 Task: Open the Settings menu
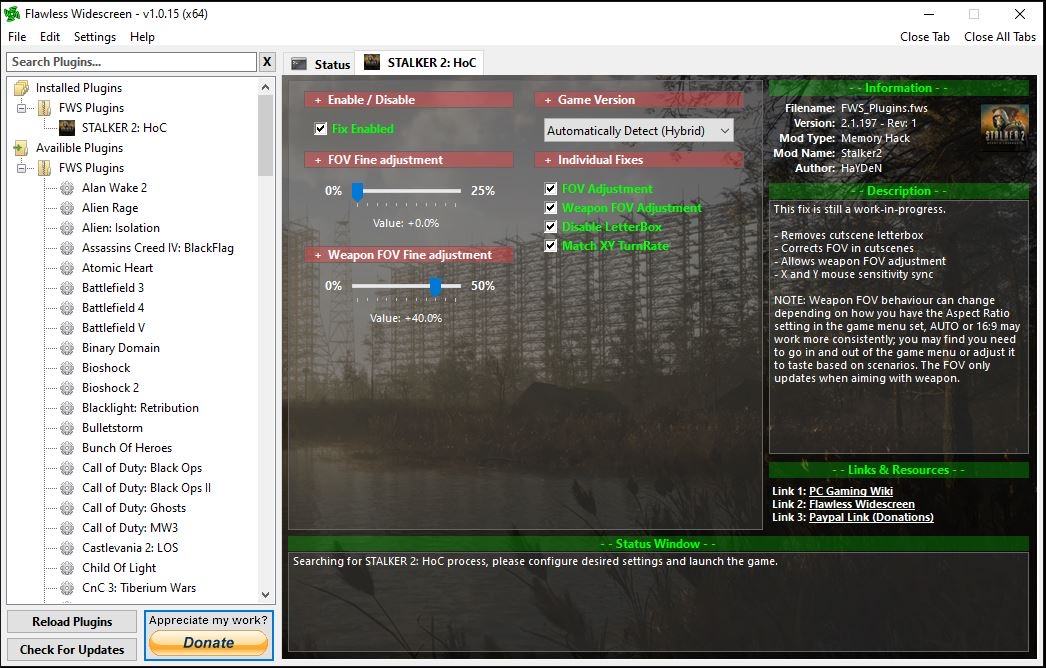tap(95, 37)
